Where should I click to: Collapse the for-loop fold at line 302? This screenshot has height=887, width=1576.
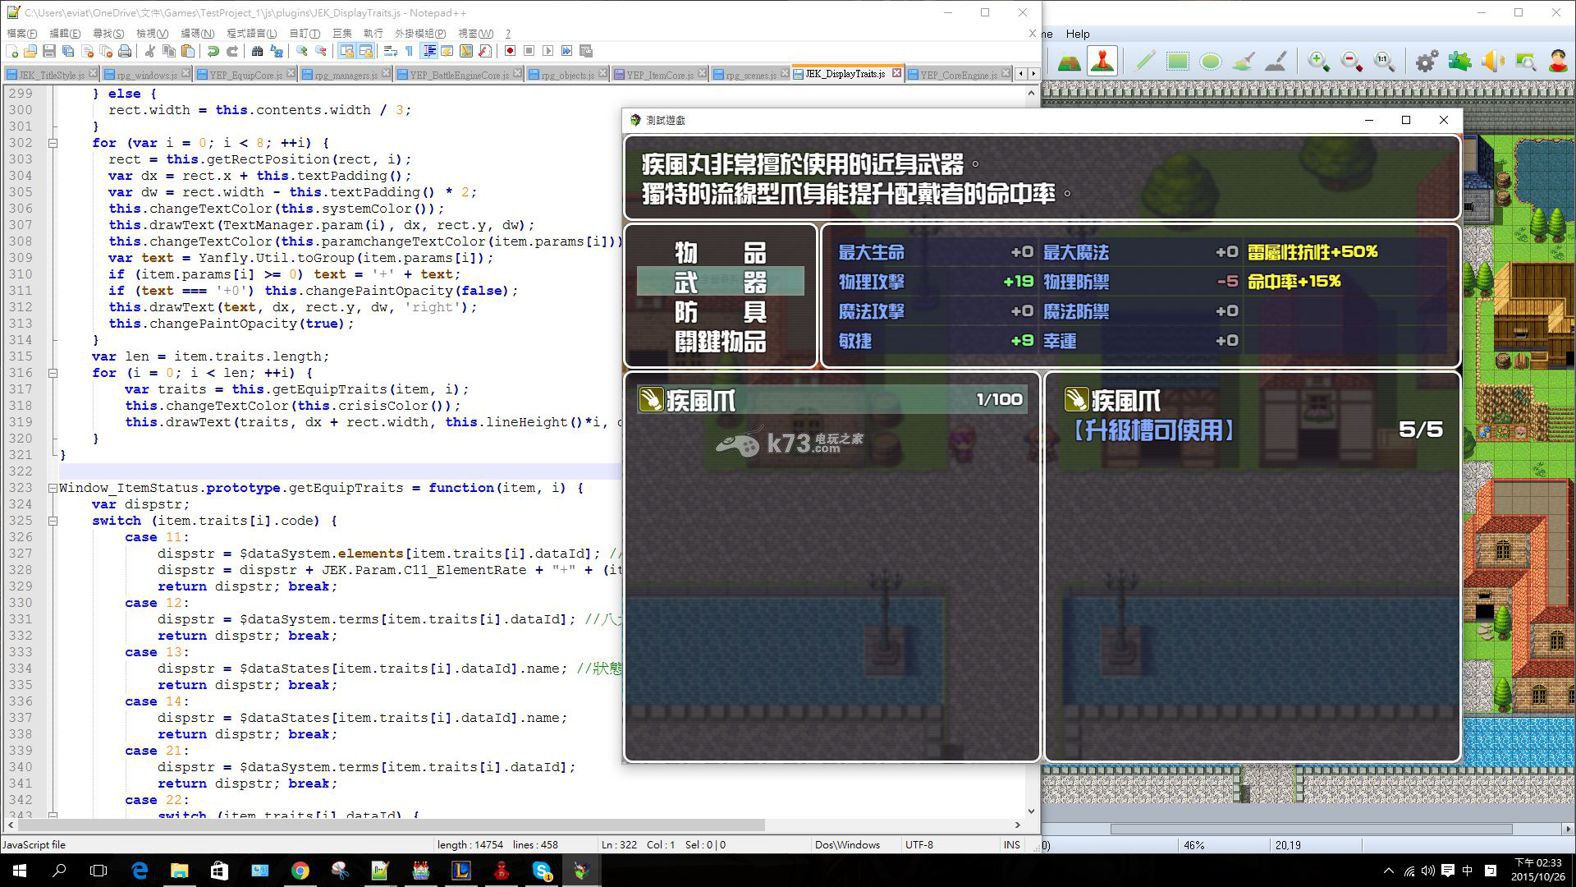(53, 143)
